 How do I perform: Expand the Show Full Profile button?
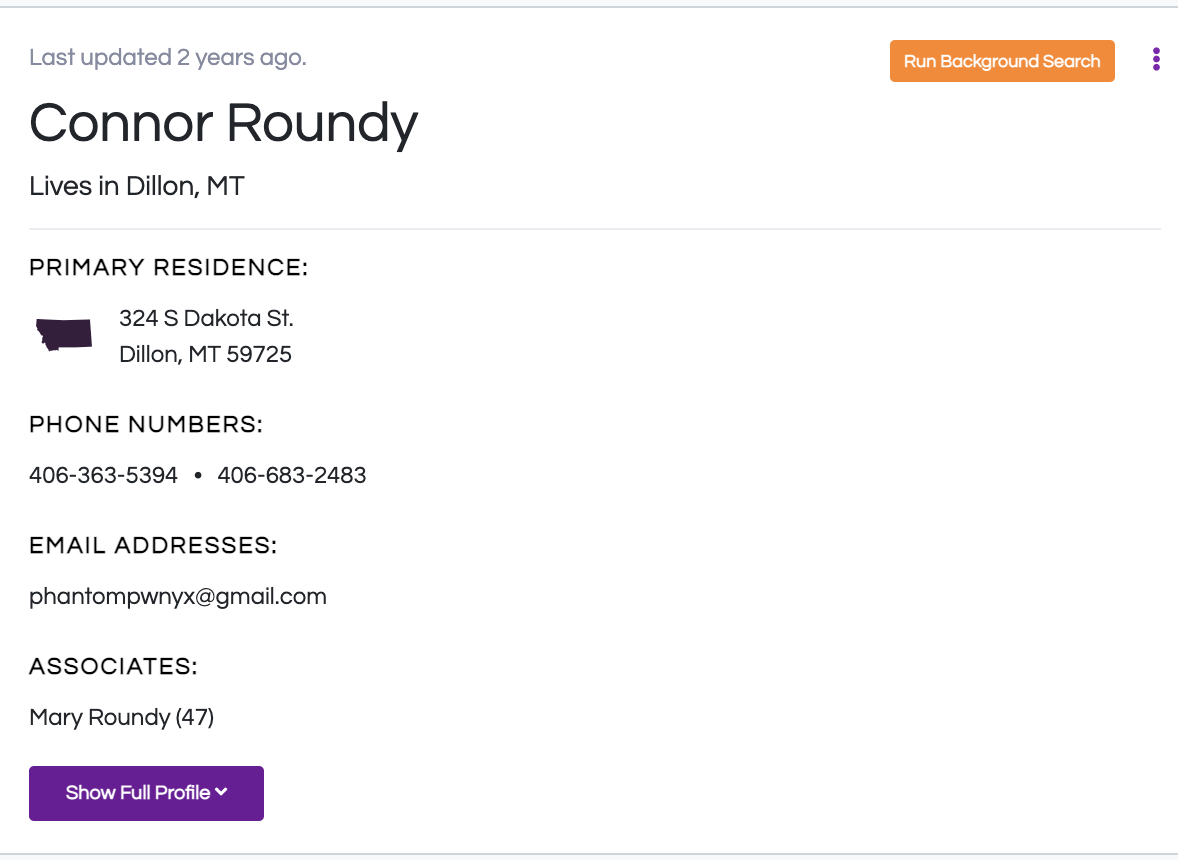click(x=146, y=793)
